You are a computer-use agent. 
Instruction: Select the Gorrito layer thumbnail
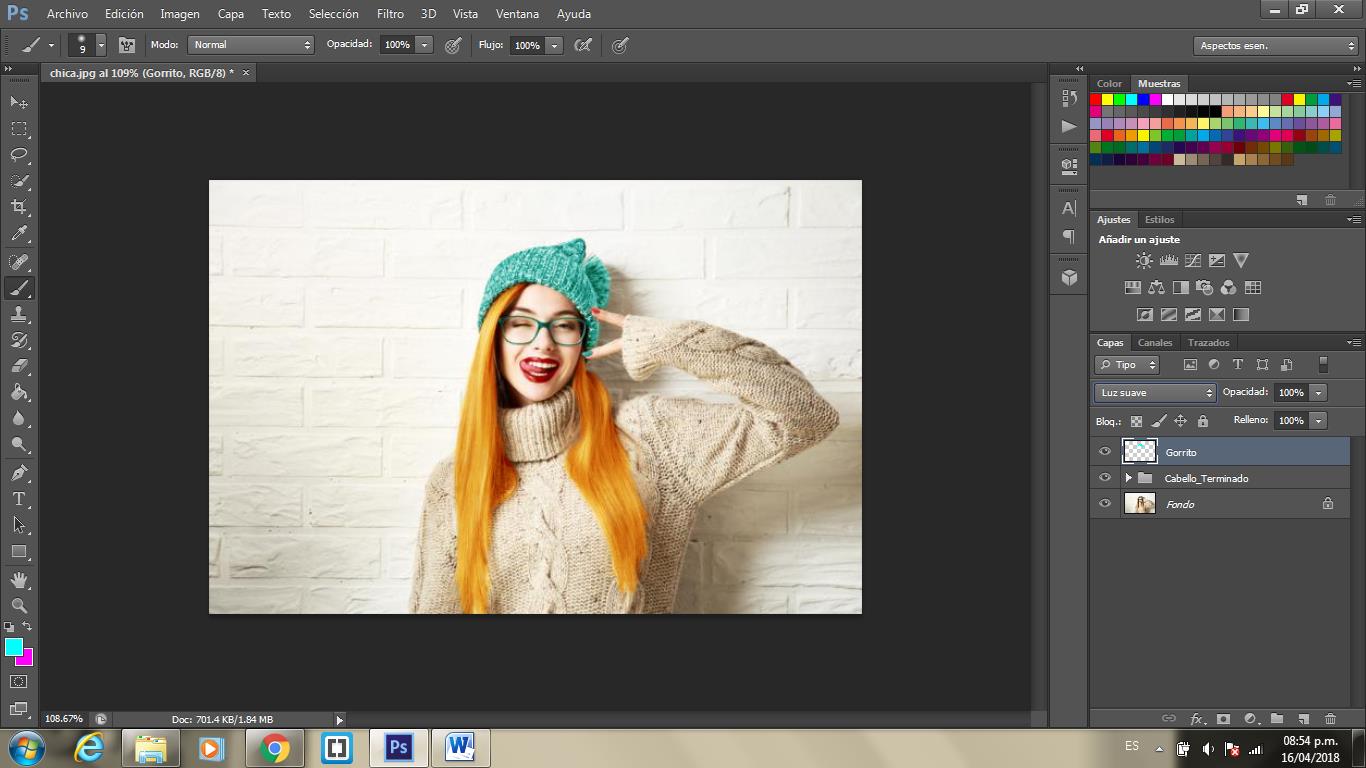(x=1140, y=452)
